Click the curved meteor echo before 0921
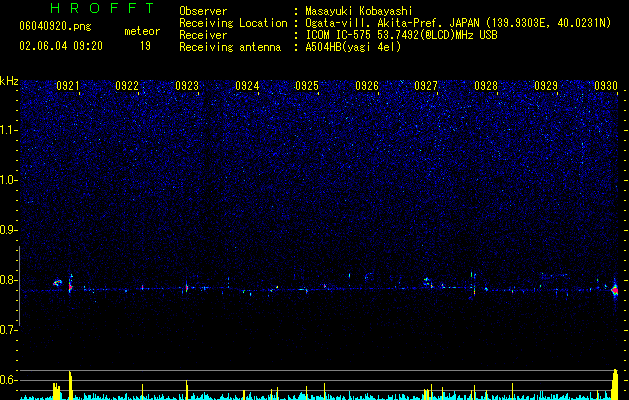 (57, 283)
